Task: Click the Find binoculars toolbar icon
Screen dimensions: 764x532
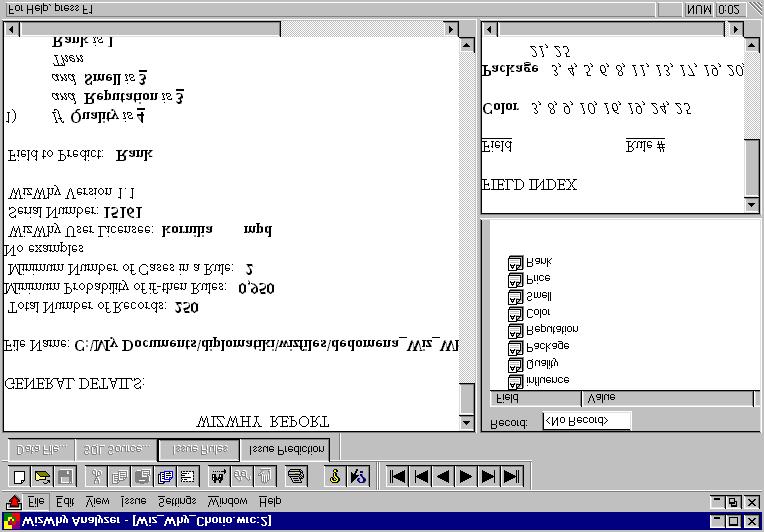Action: pyautogui.click(x=219, y=476)
